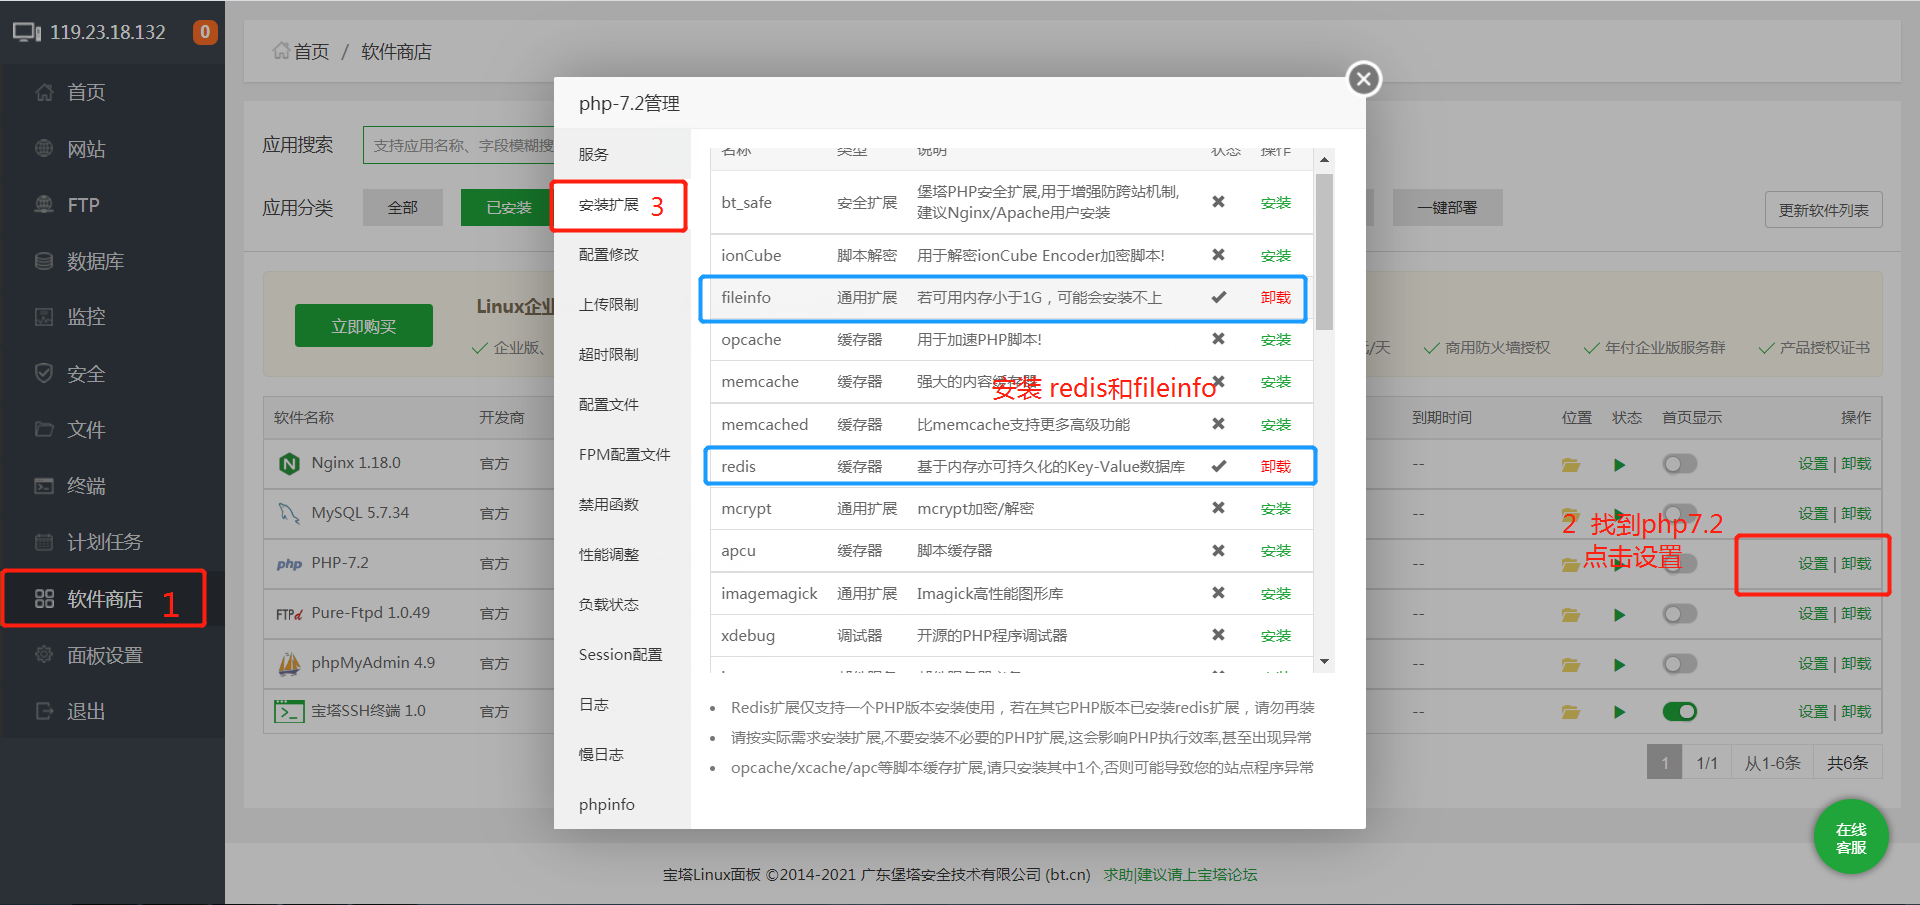Open 设置 for PHP-7.2 row
The image size is (1920, 905).
tap(1812, 564)
